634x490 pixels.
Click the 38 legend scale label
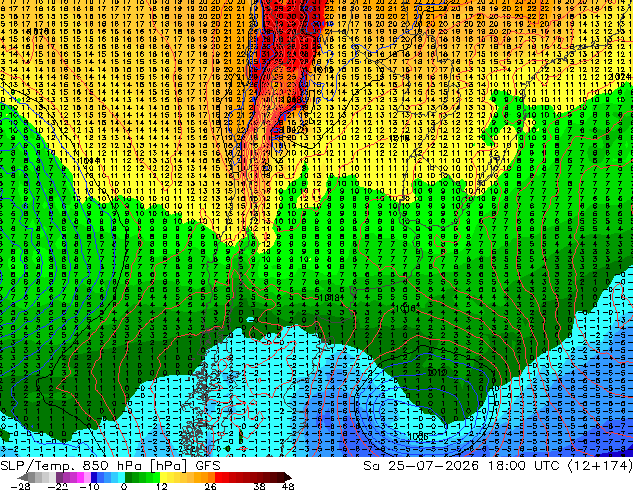point(259,486)
